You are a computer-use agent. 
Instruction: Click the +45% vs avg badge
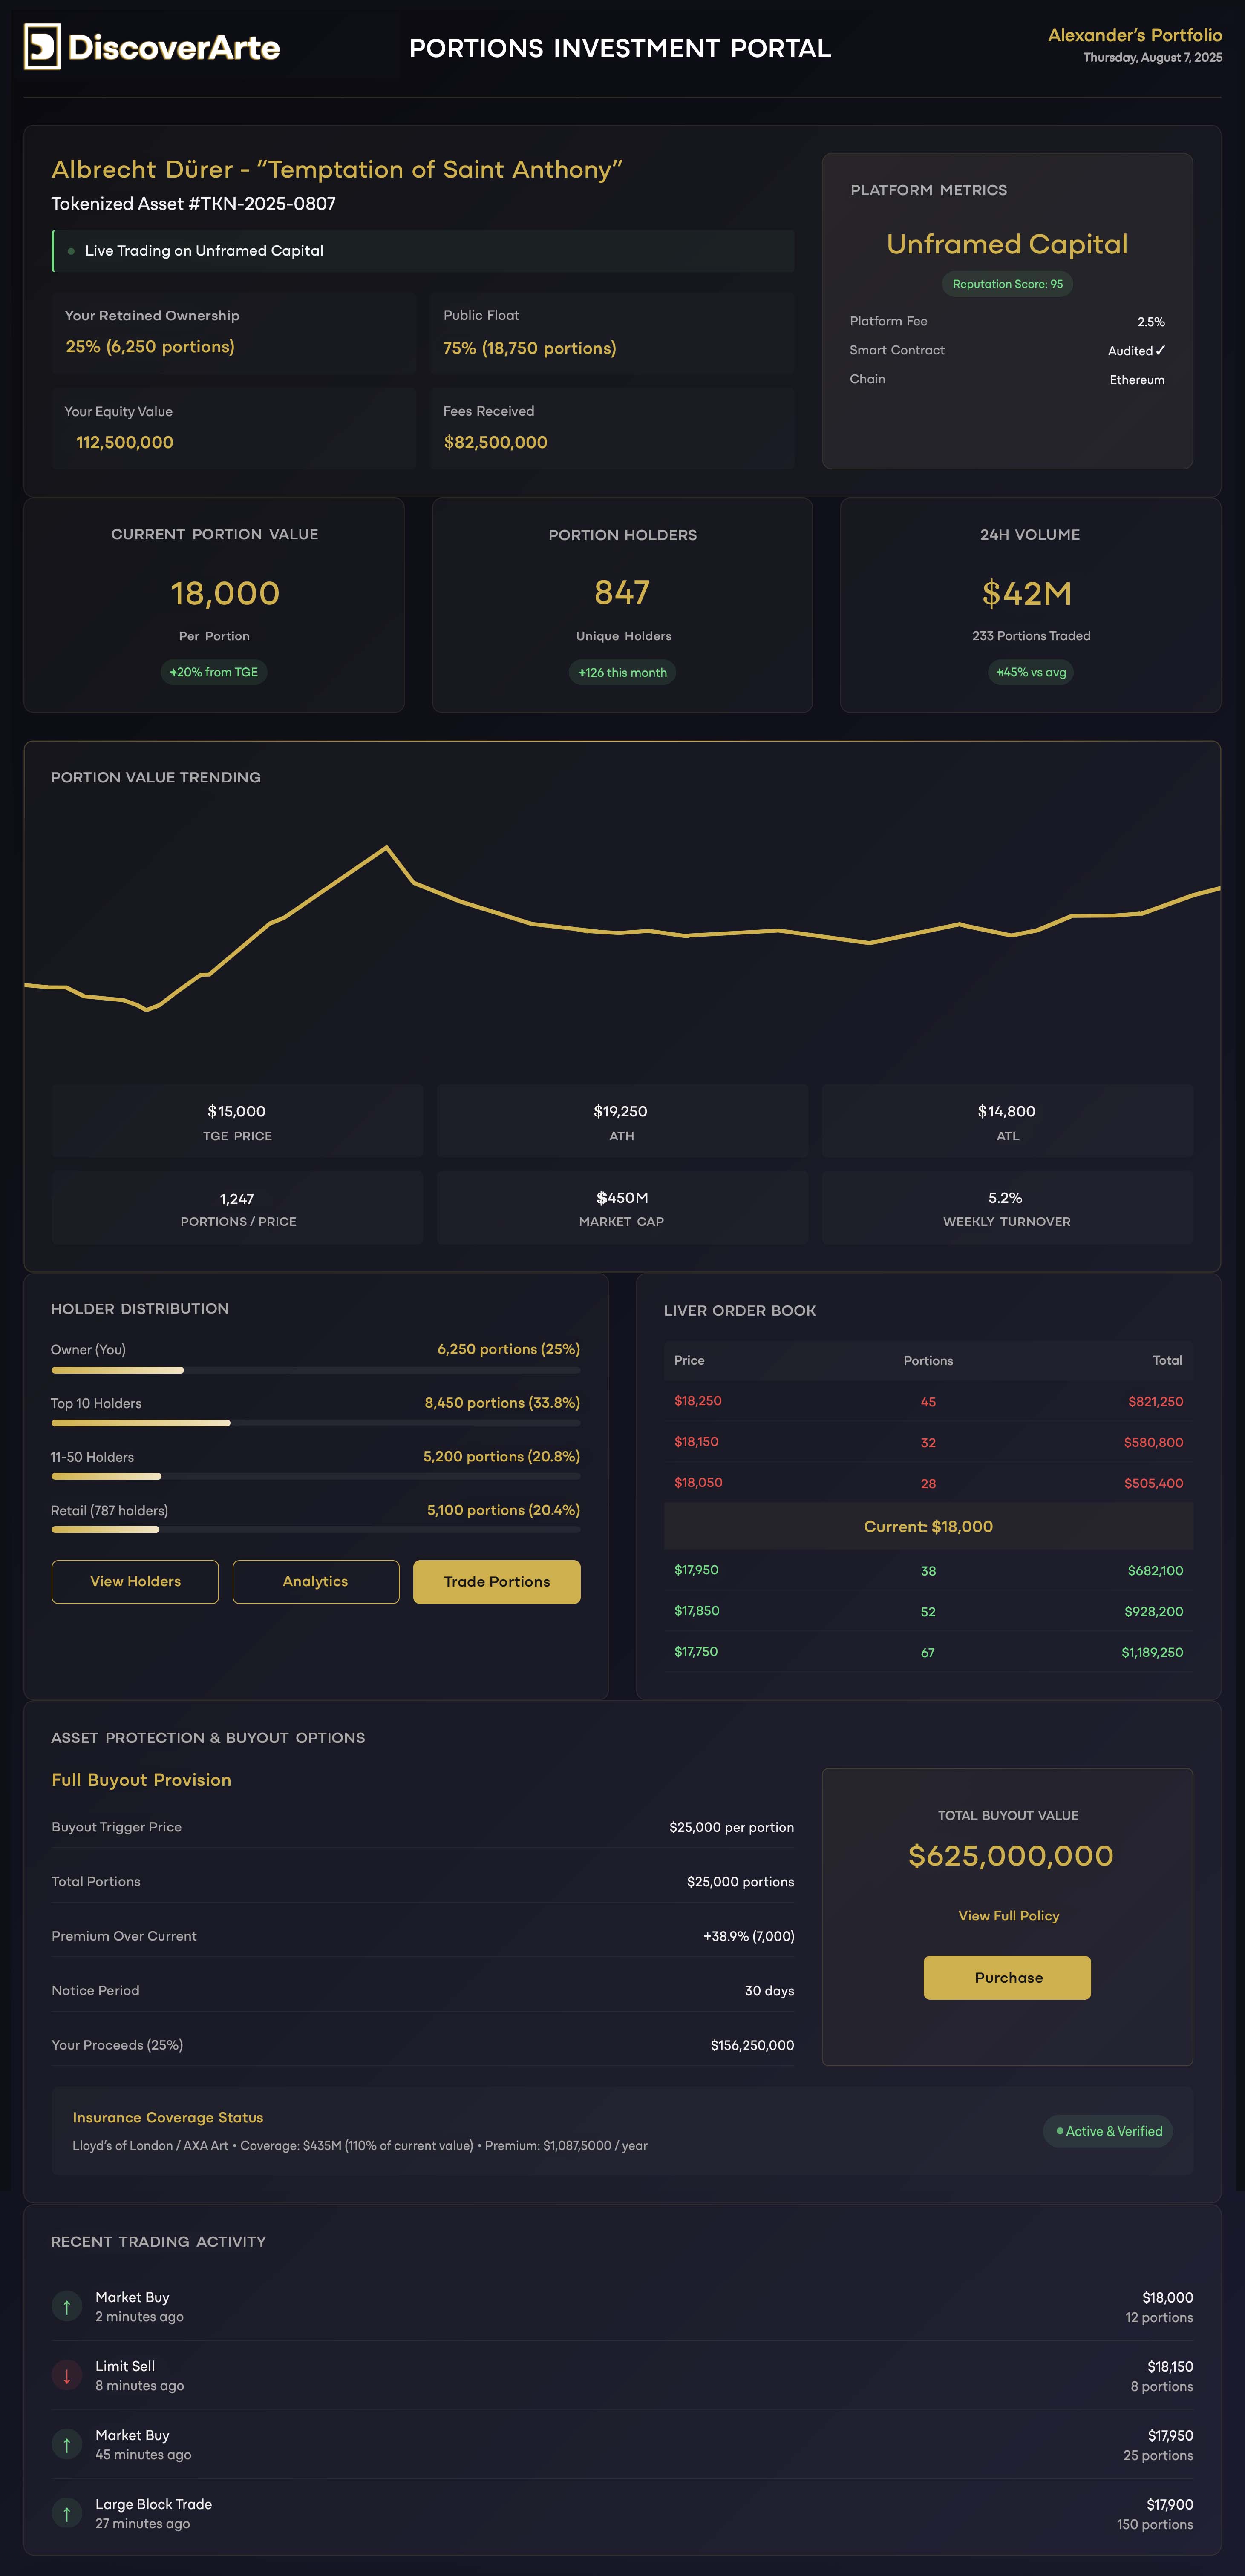tap(1031, 672)
